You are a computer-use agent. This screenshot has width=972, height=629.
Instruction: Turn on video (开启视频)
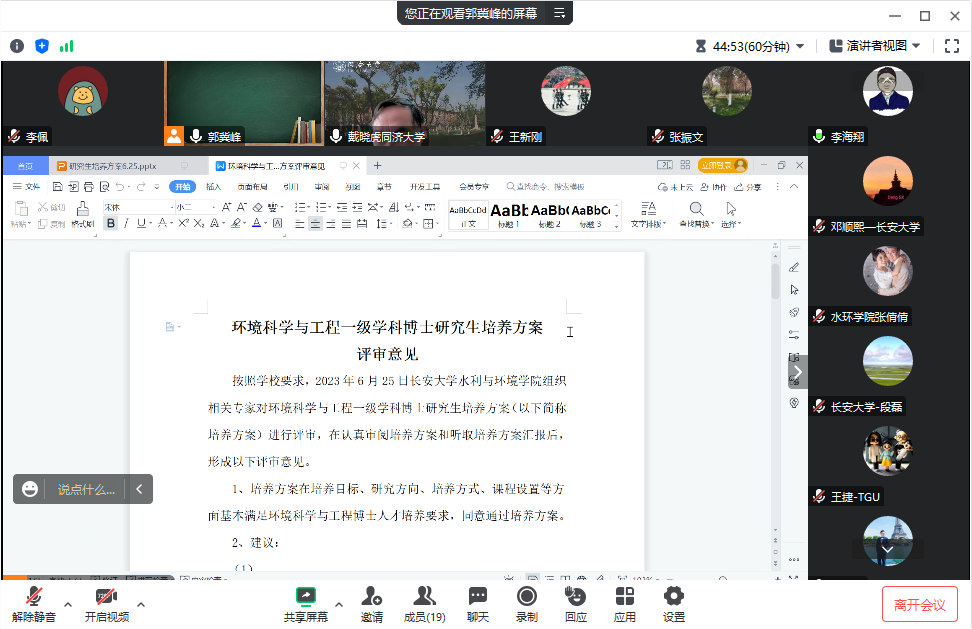(x=106, y=597)
